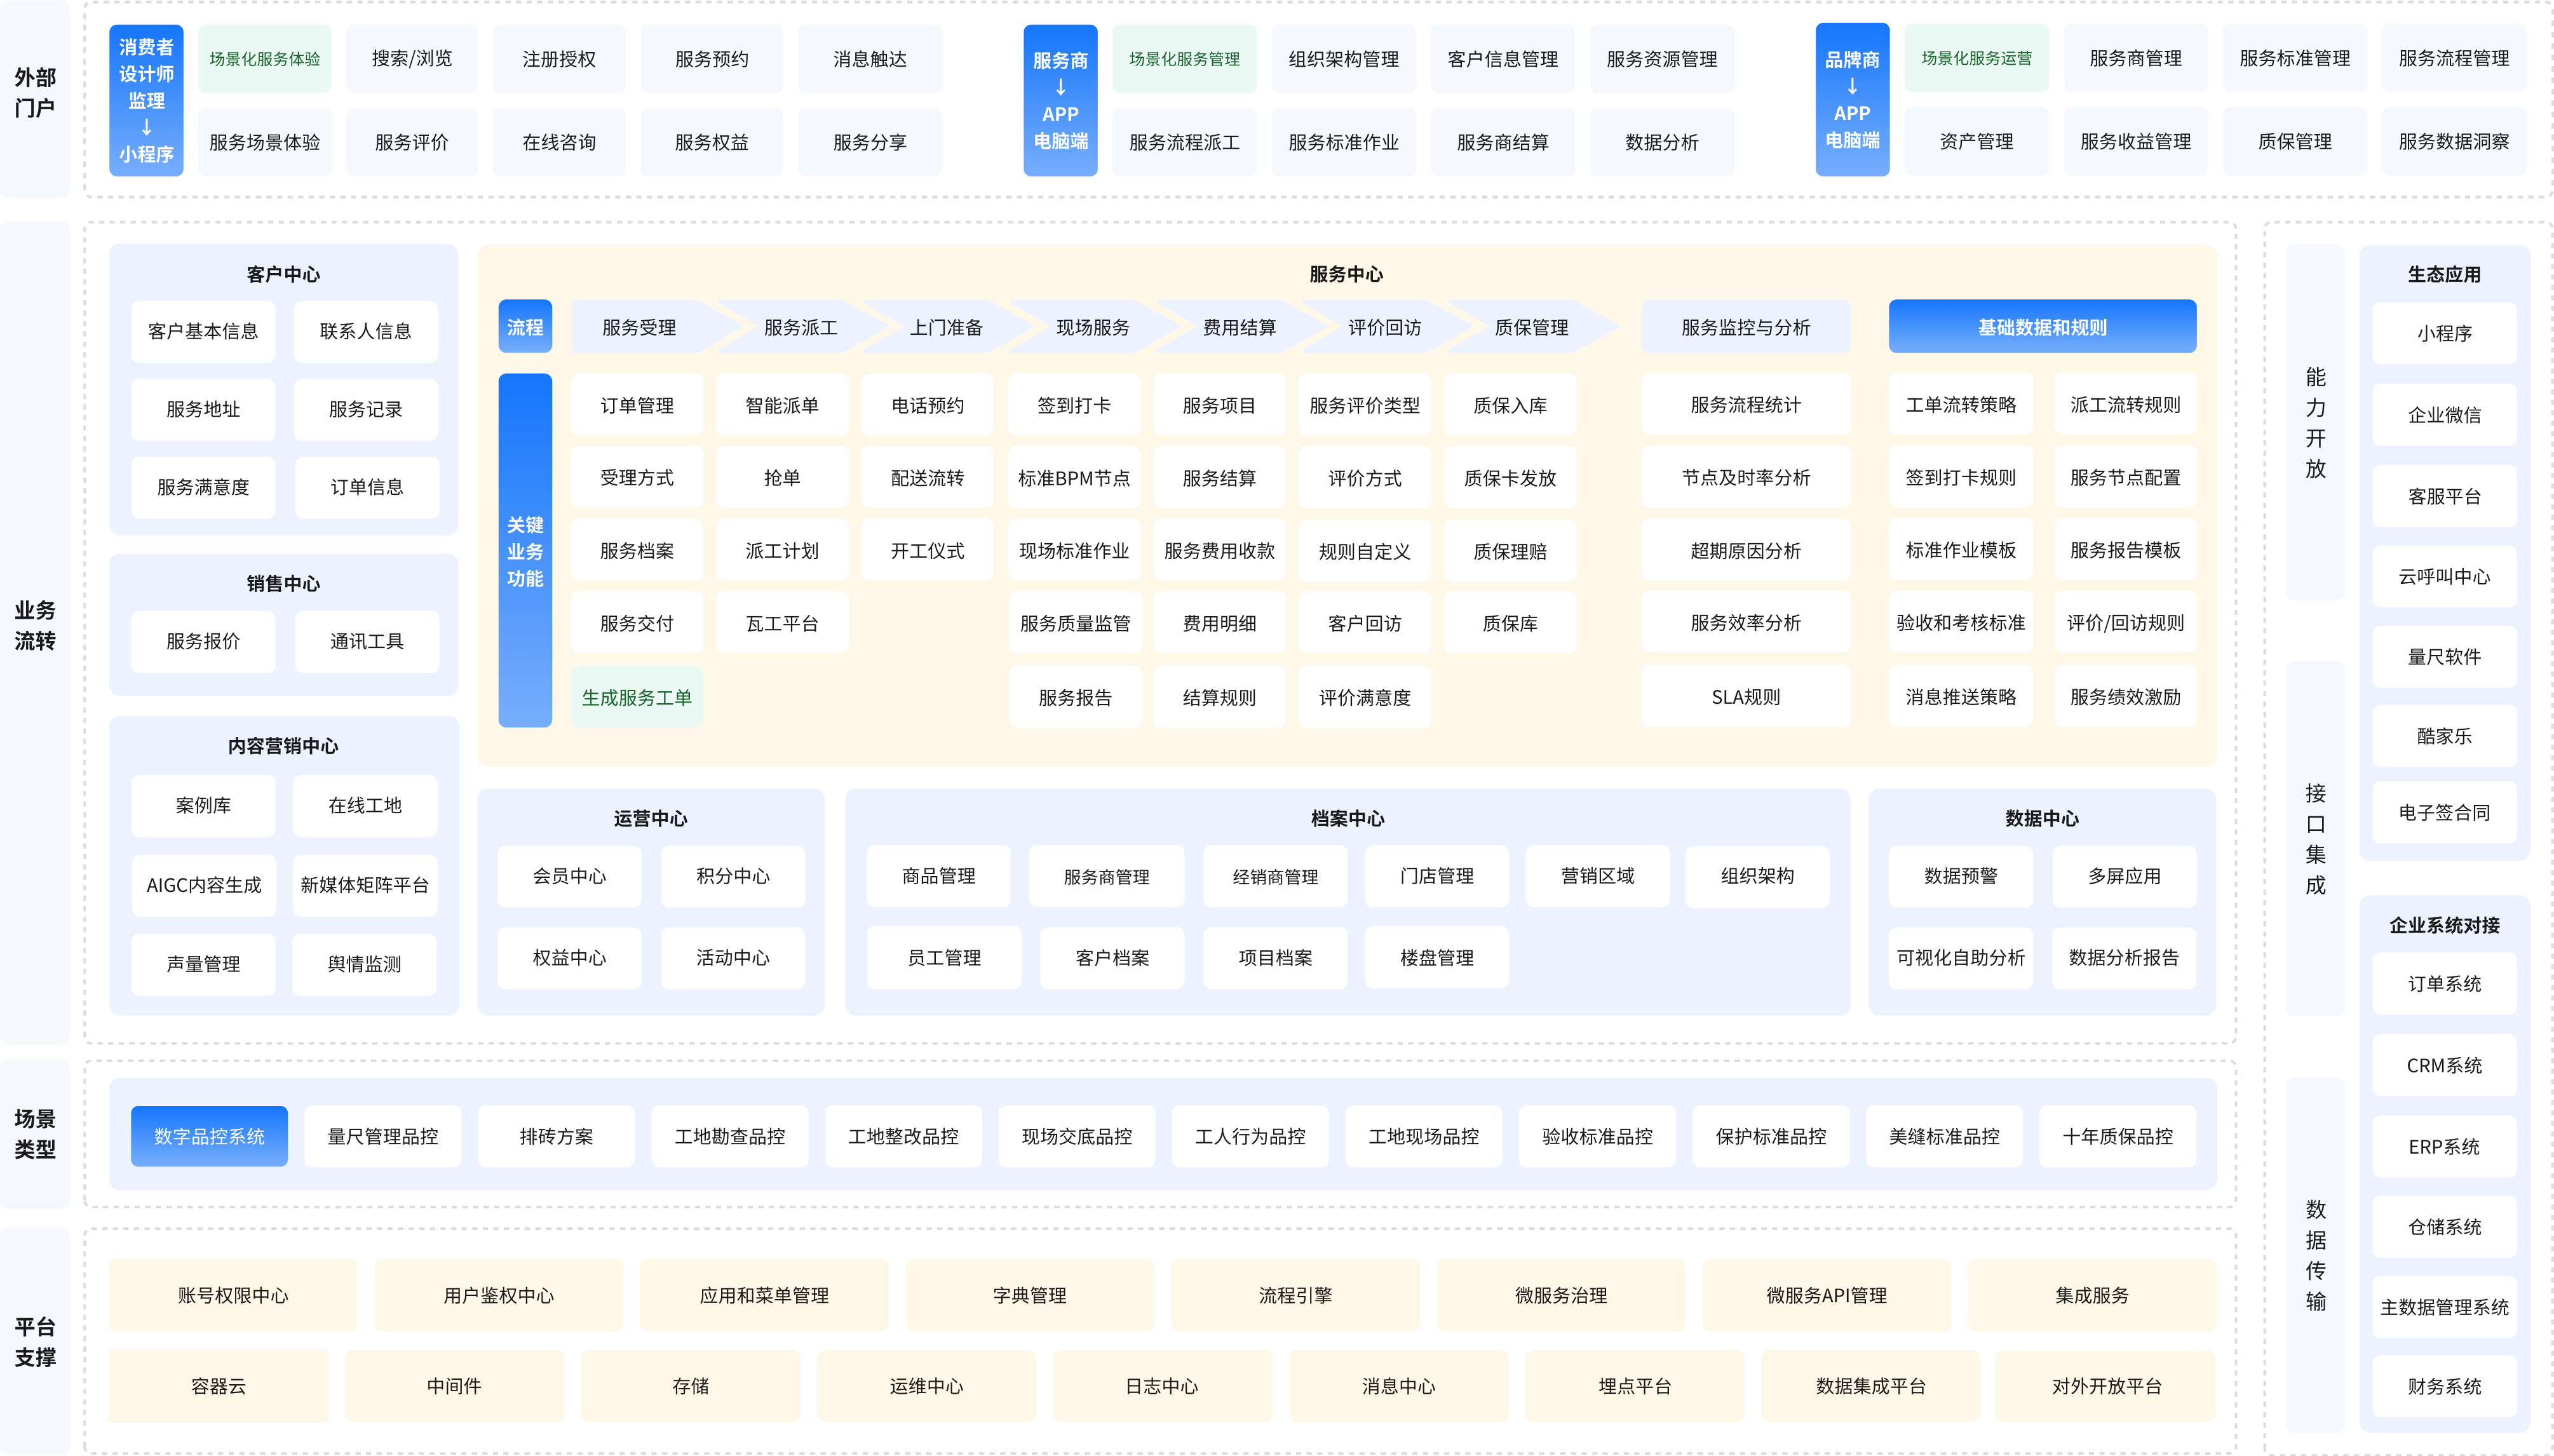Click the 多屏应用 box

pos(2124,876)
